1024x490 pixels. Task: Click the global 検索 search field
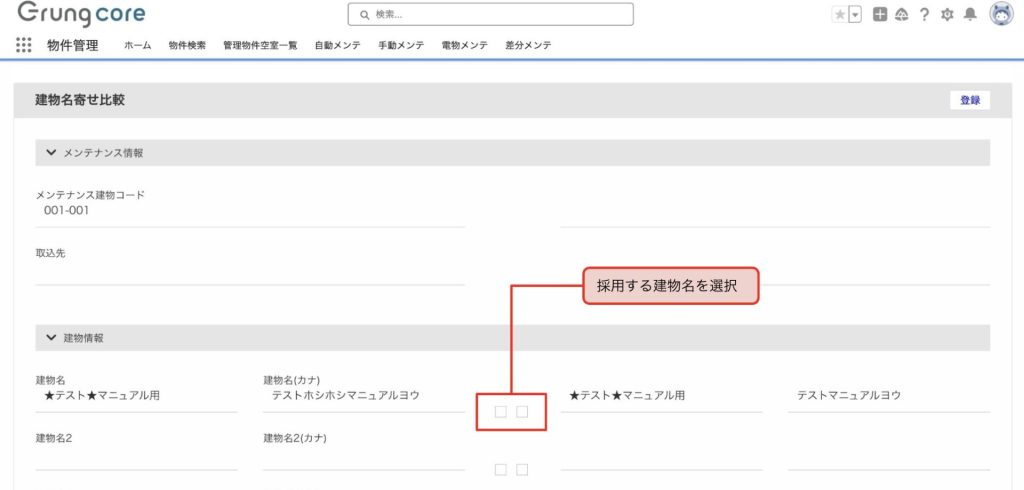pos(490,14)
